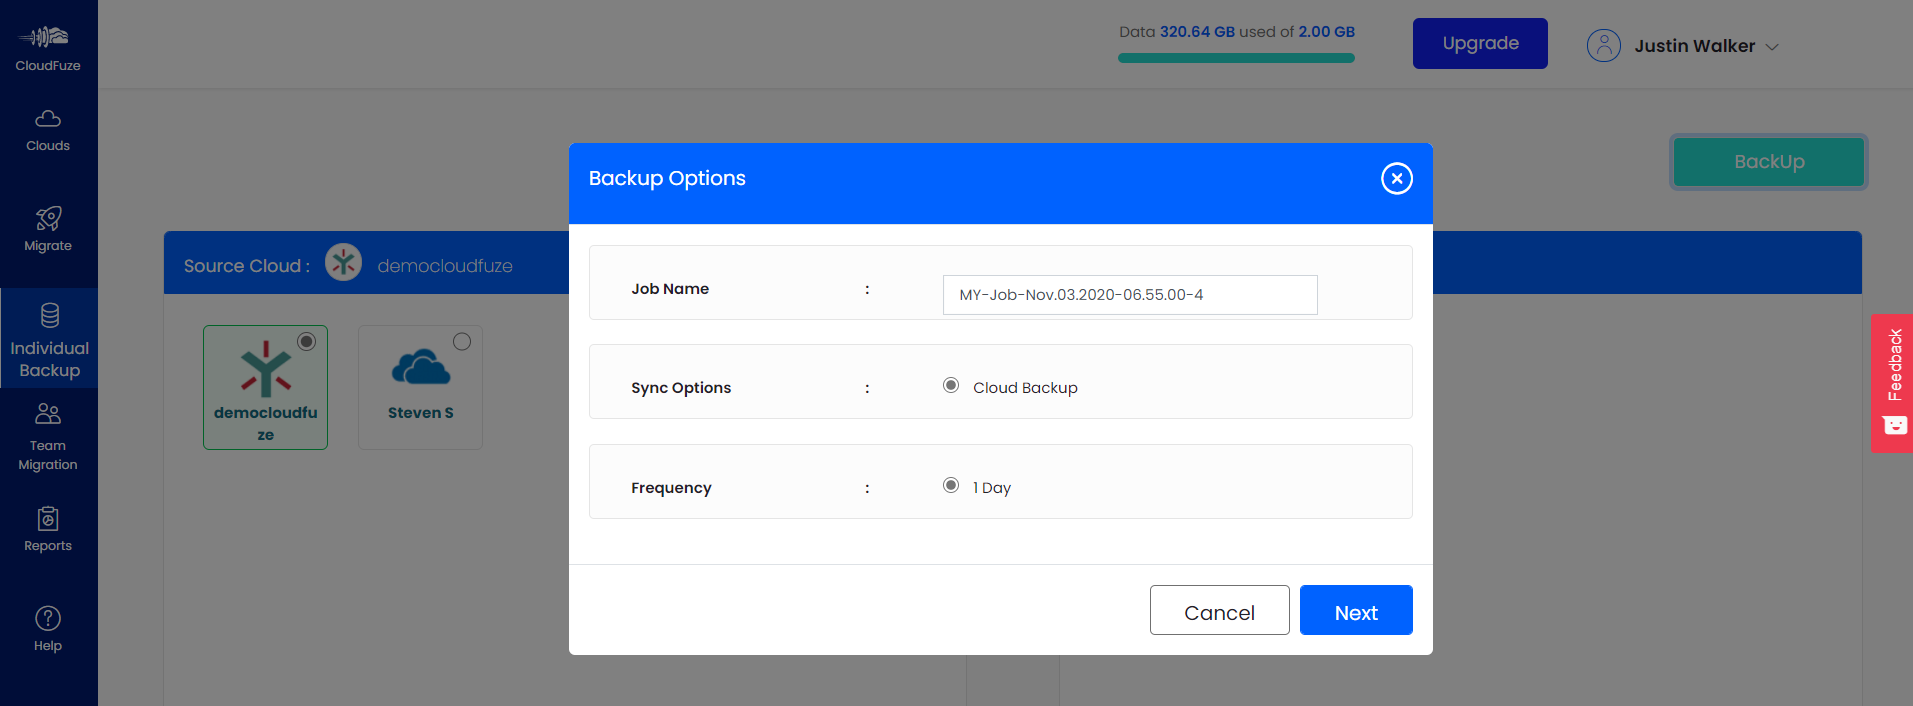Click the 320.64 GB data usage value
The width and height of the screenshot is (1913, 706).
pos(1197,32)
